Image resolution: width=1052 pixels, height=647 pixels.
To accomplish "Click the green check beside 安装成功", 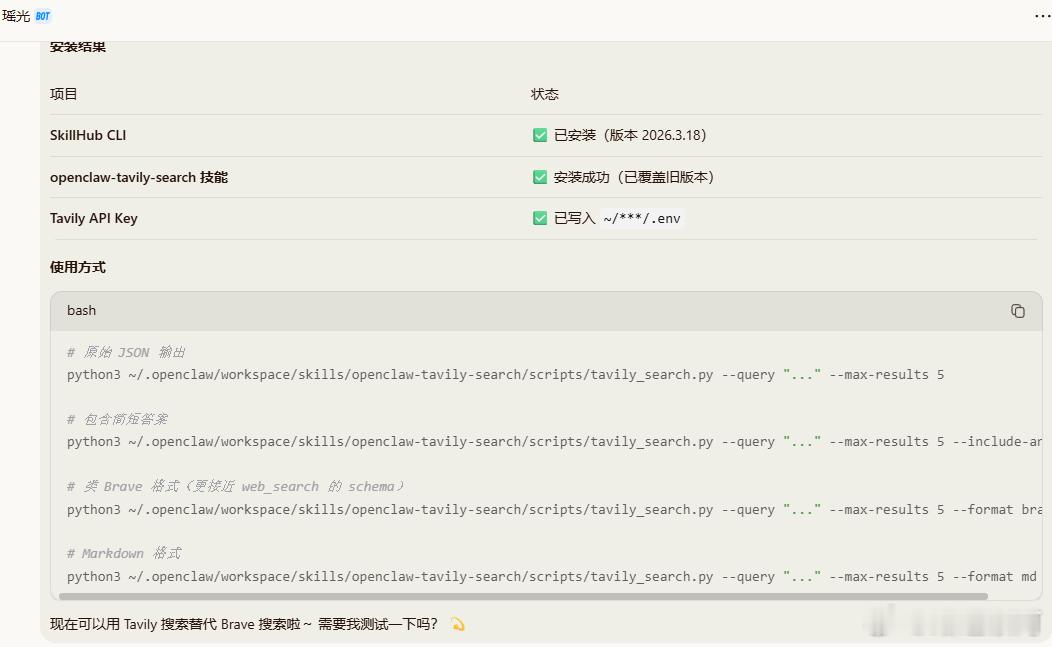I will click(x=540, y=177).
